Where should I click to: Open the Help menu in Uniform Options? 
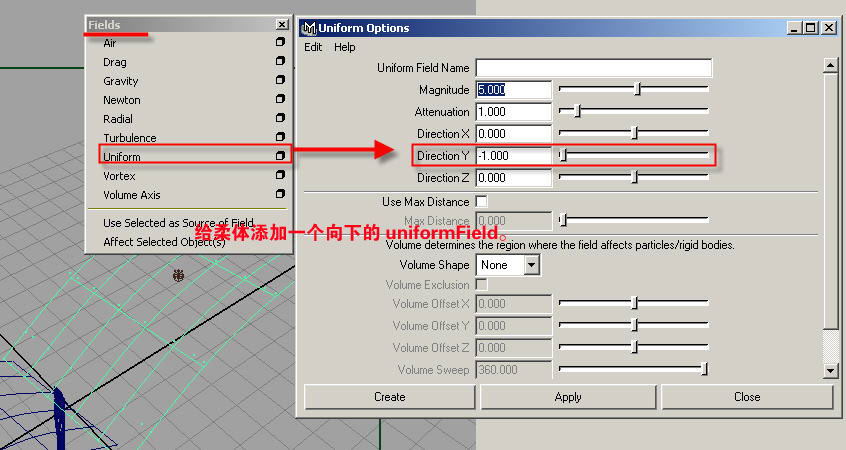(x=344, y=47)
